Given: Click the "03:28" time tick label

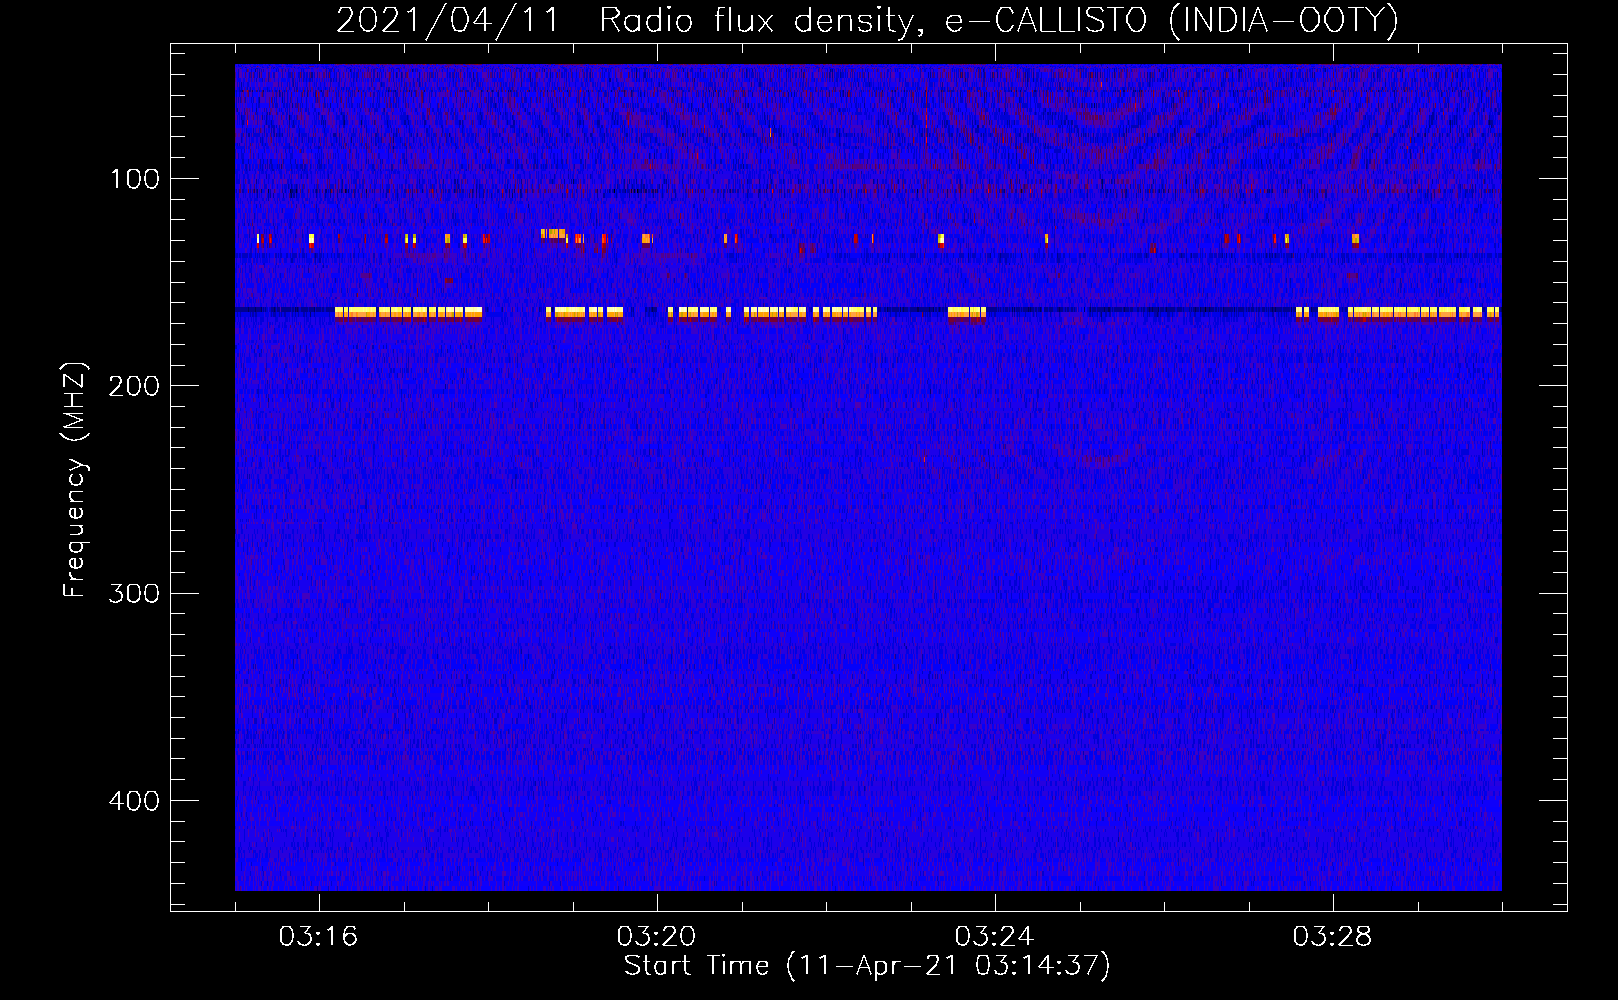Looking at the screenshot, I should pyautogui.click(x=1332, y=937).
